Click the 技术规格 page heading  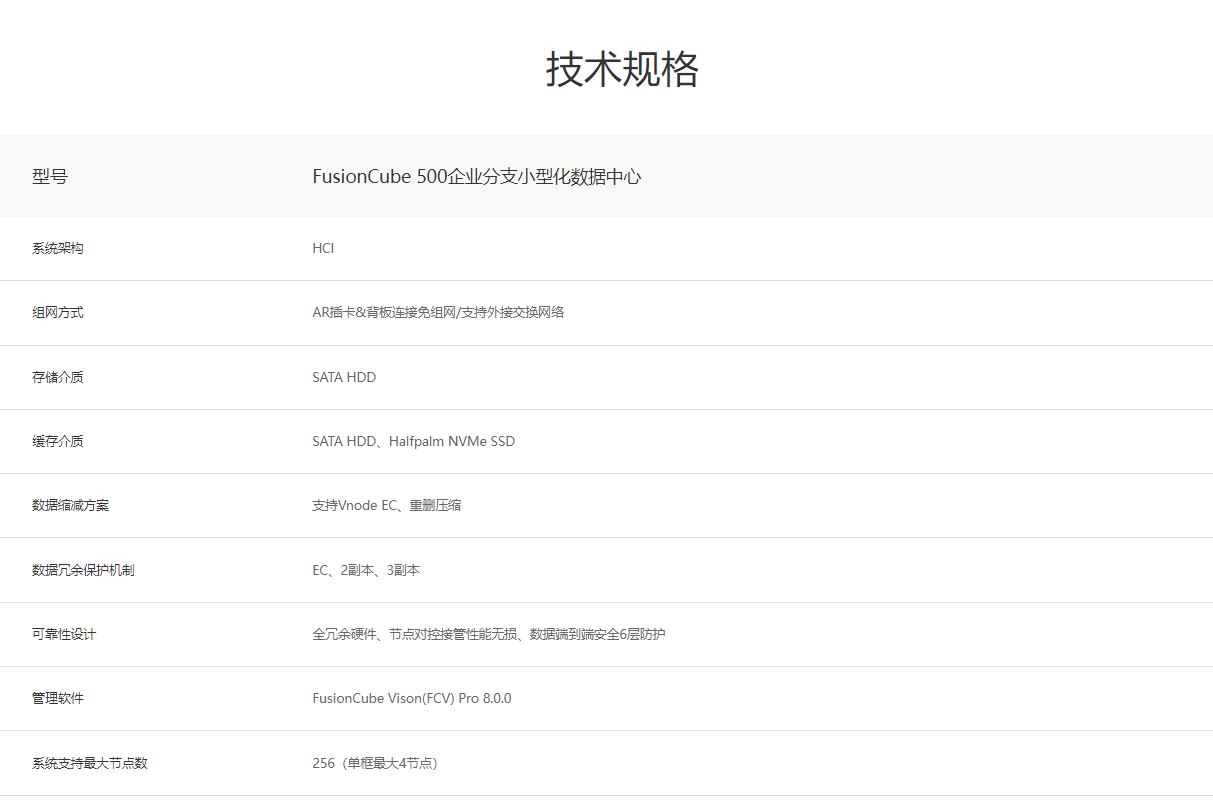(x=622, y=69)
